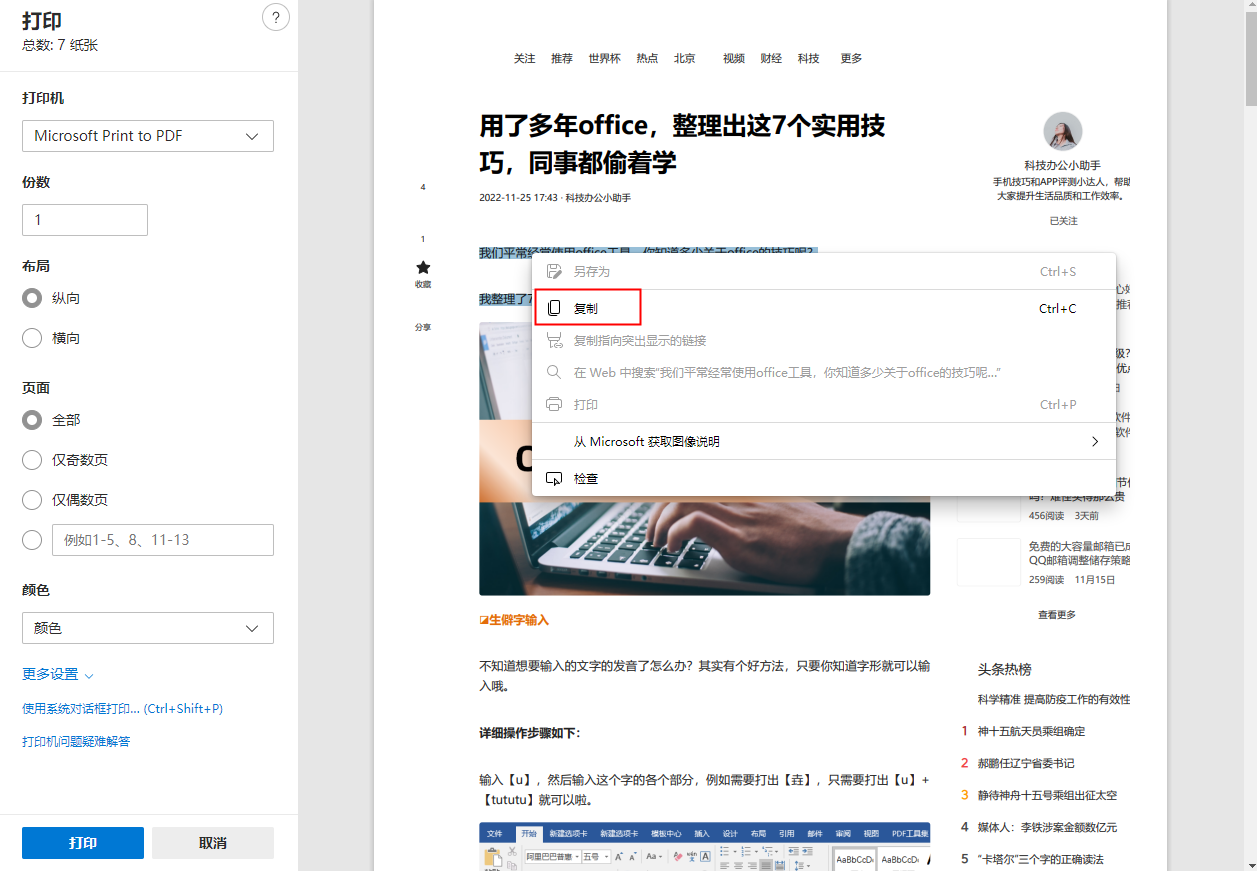Screen dimensions: 1257x871
Task: Click the blue 打印 print button
Action: tap(82, 842)
